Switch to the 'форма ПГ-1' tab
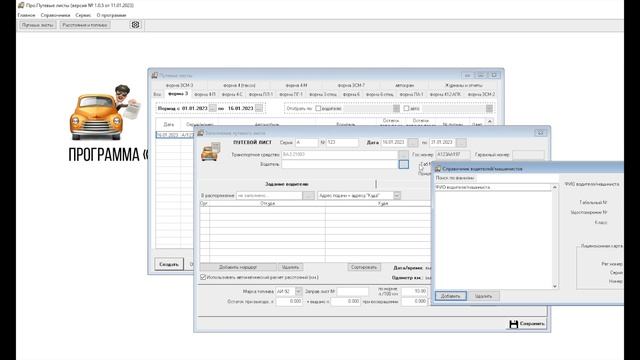The width and height of the screenshot is (640, 360). pos(291,94)
